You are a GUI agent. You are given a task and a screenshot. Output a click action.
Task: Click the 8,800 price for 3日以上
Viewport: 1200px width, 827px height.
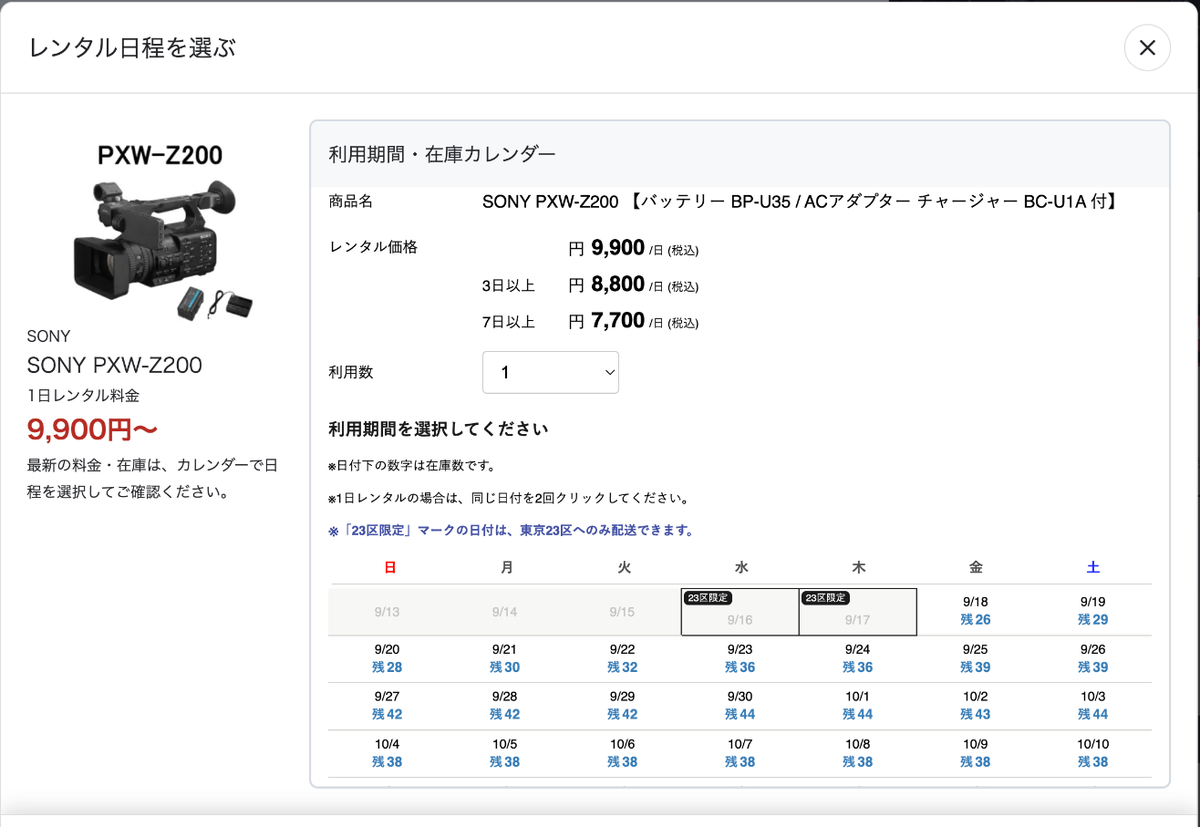pyautogui.click(x=618, y=284)
